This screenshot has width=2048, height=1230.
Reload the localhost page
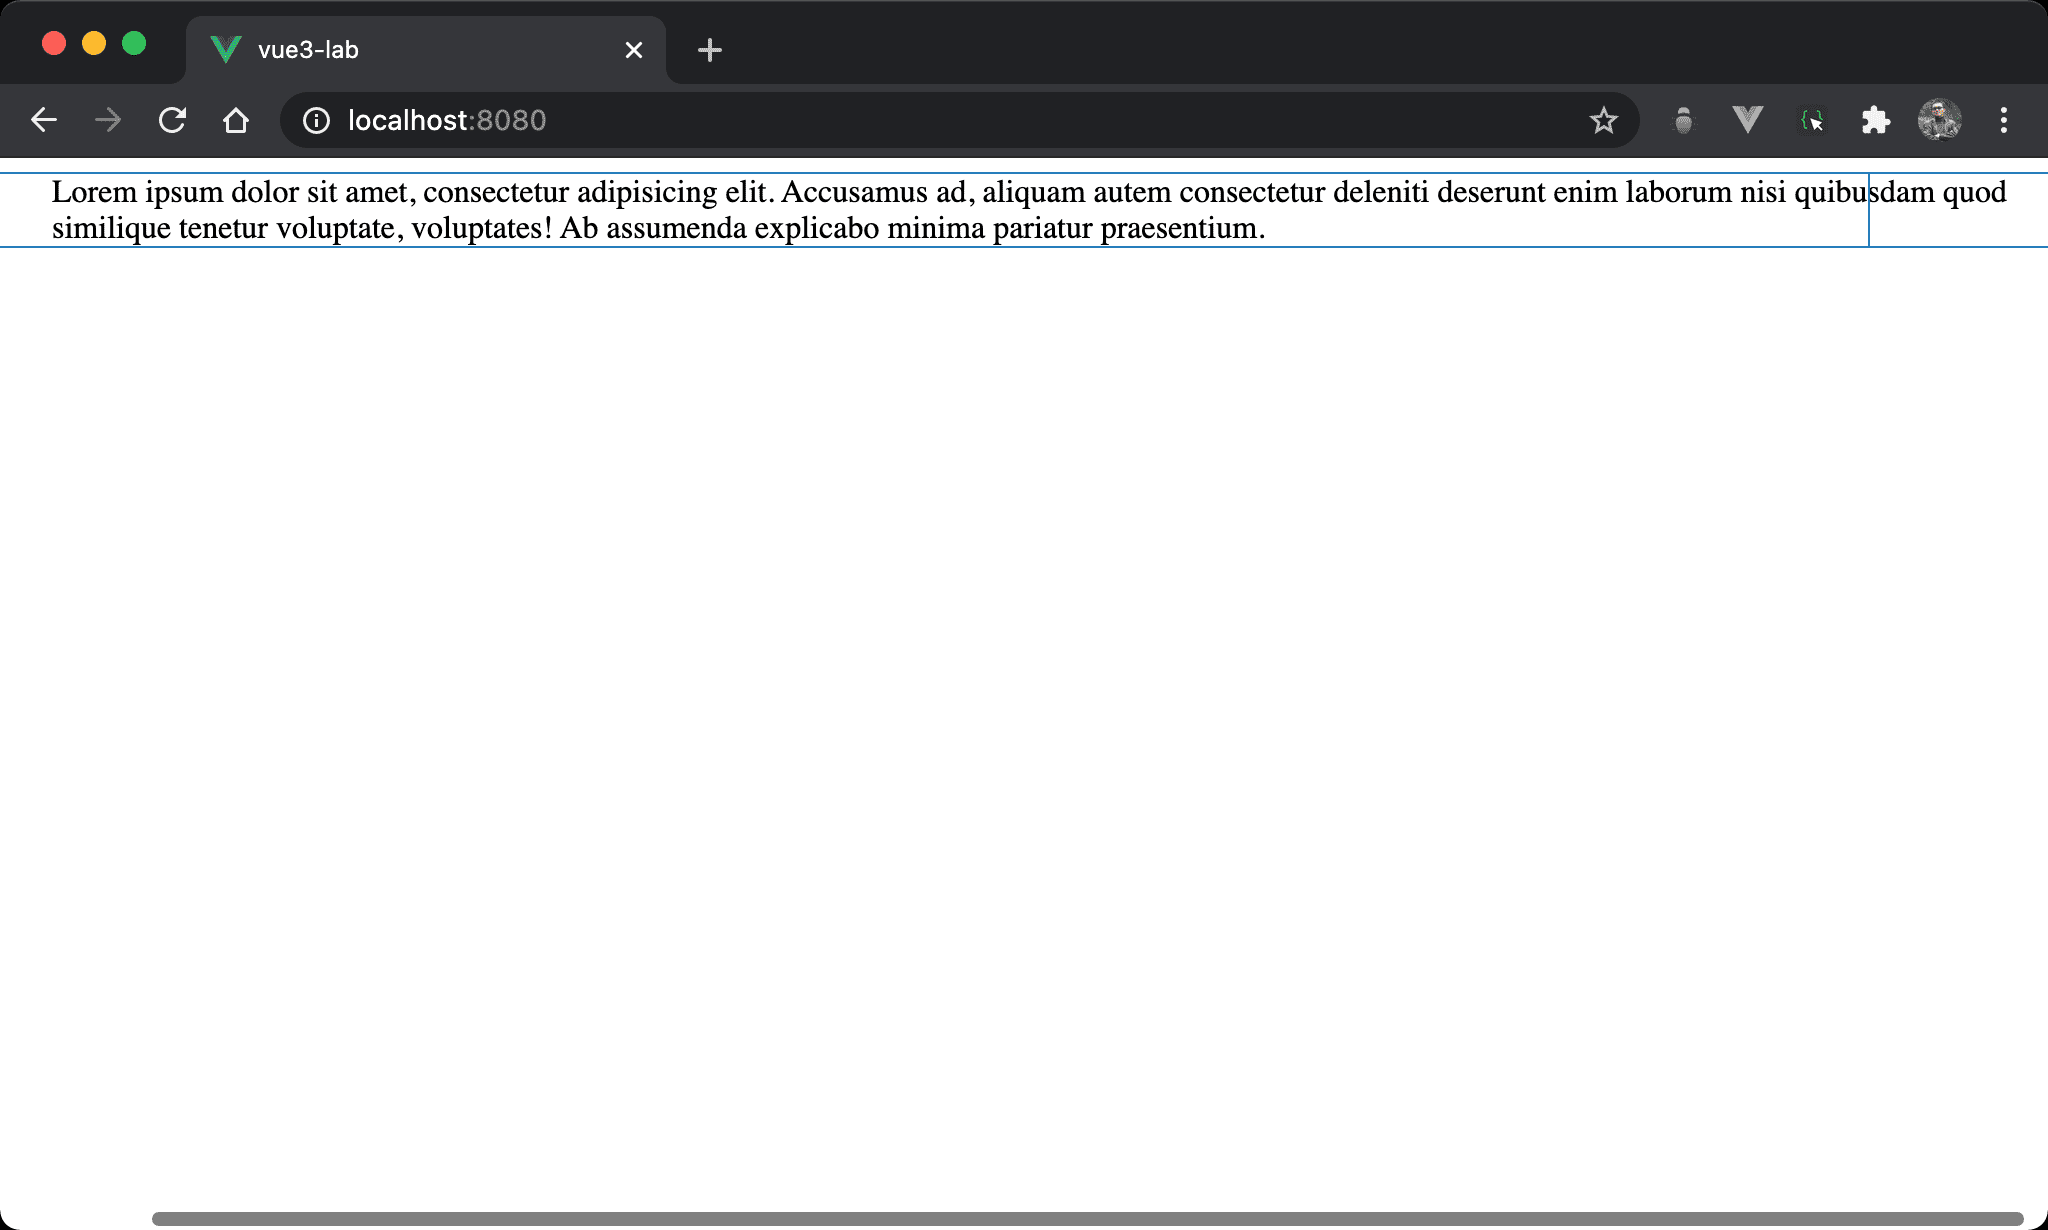[172, 121]
